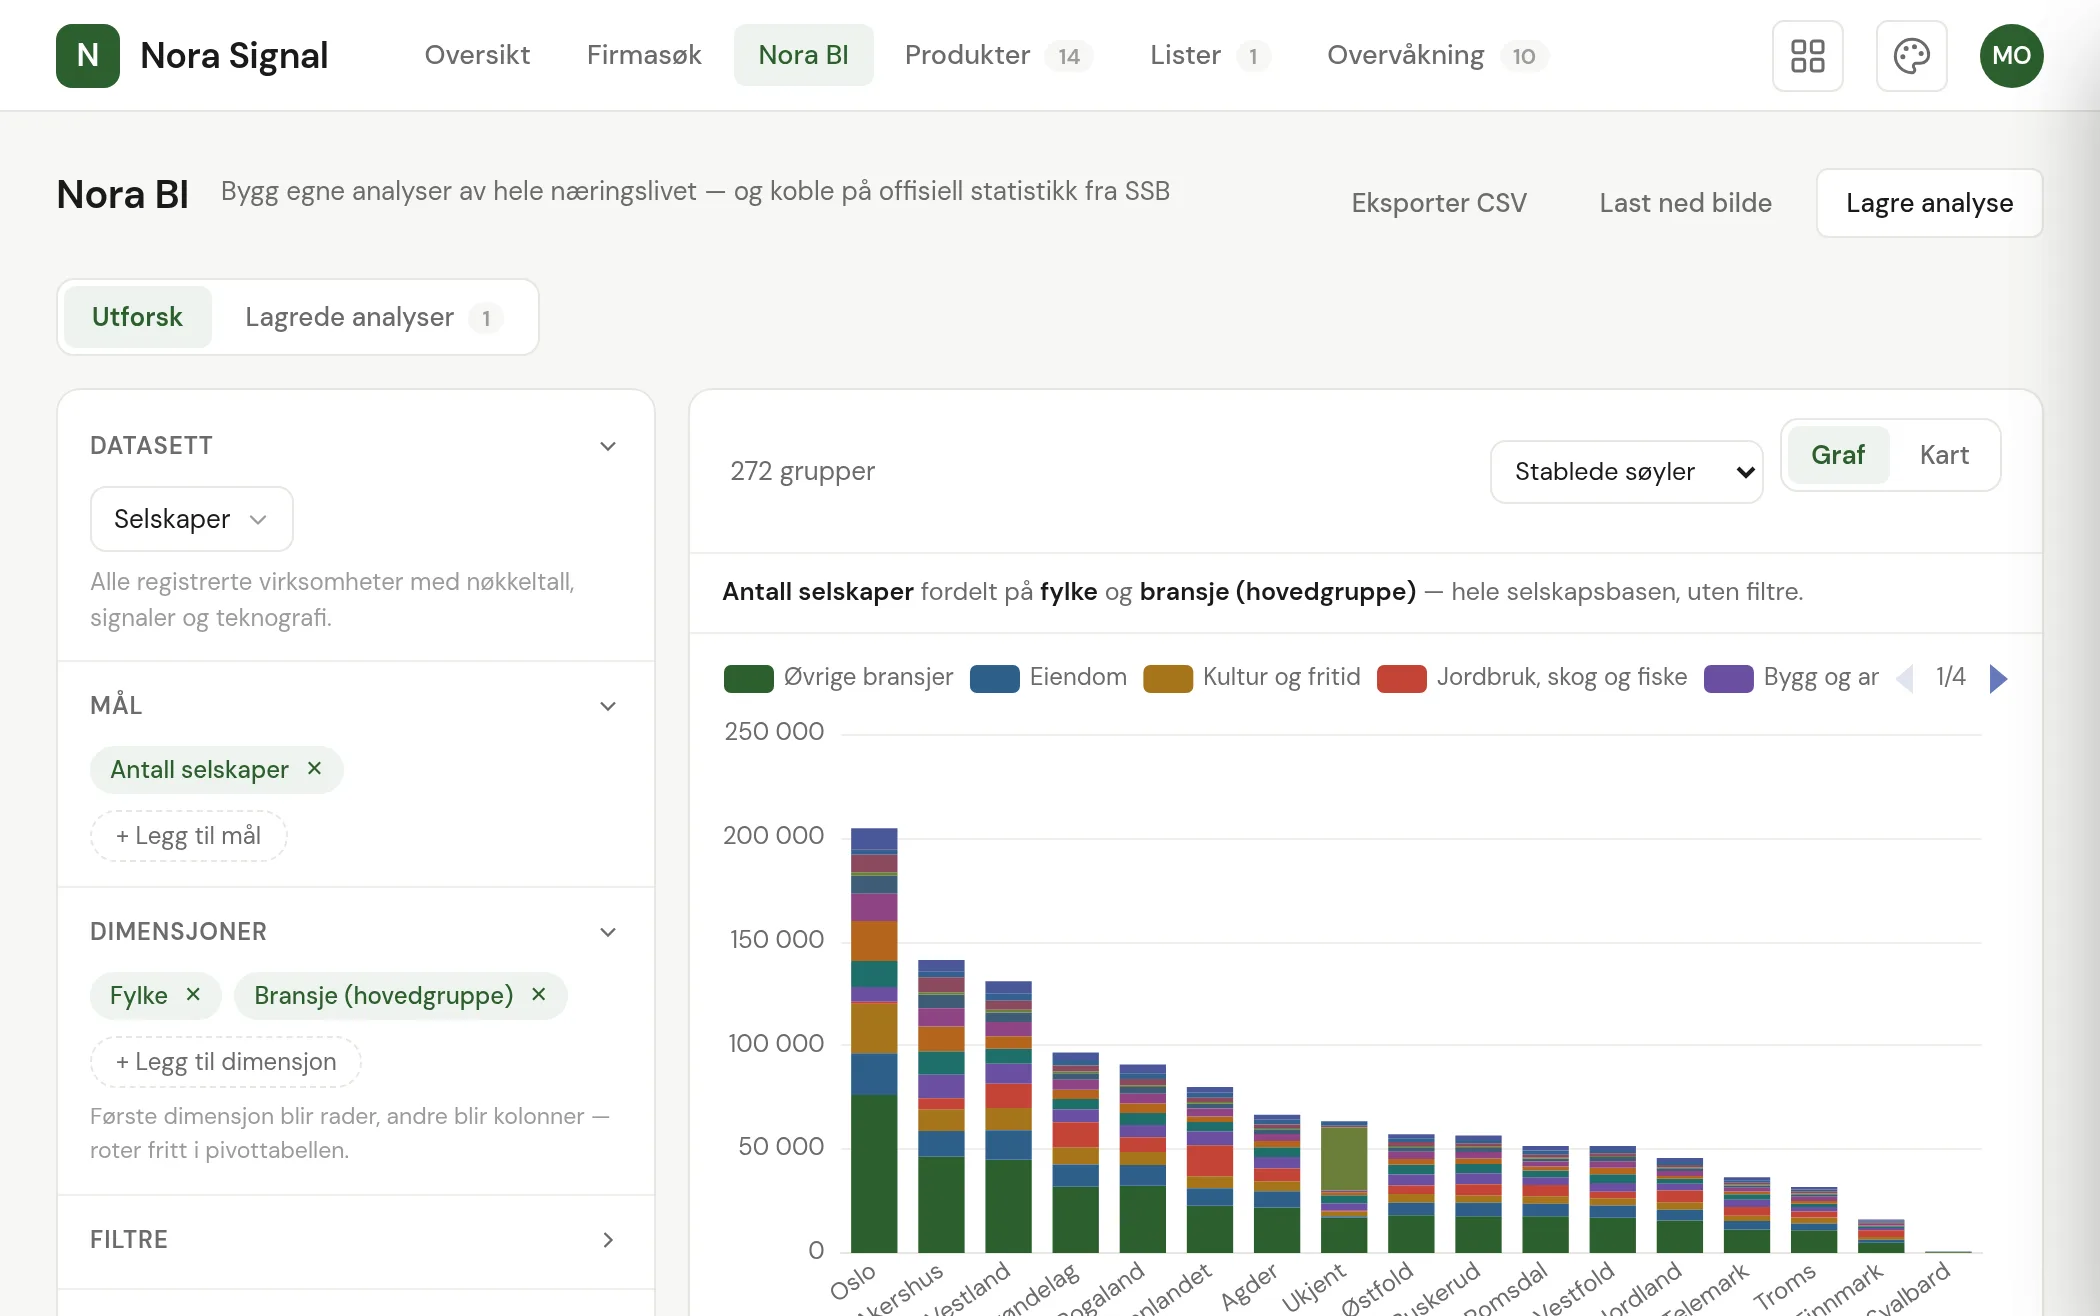Viewport: 2100px width, 1316px height.
Task: Open the theme palette icon
Action: [1911, 56]
